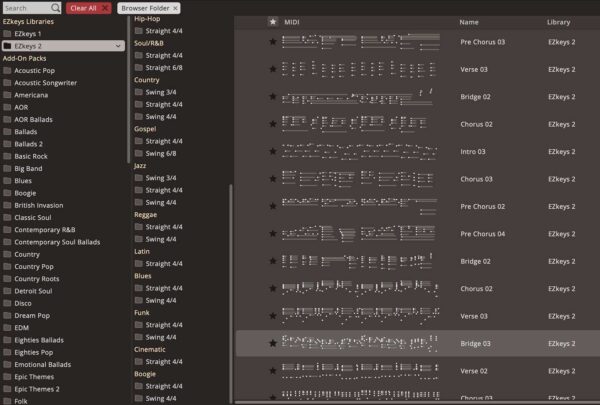The image size is (600, 405).
Task: Click the search magnifier icon
Action: click(x=55, y=8)
